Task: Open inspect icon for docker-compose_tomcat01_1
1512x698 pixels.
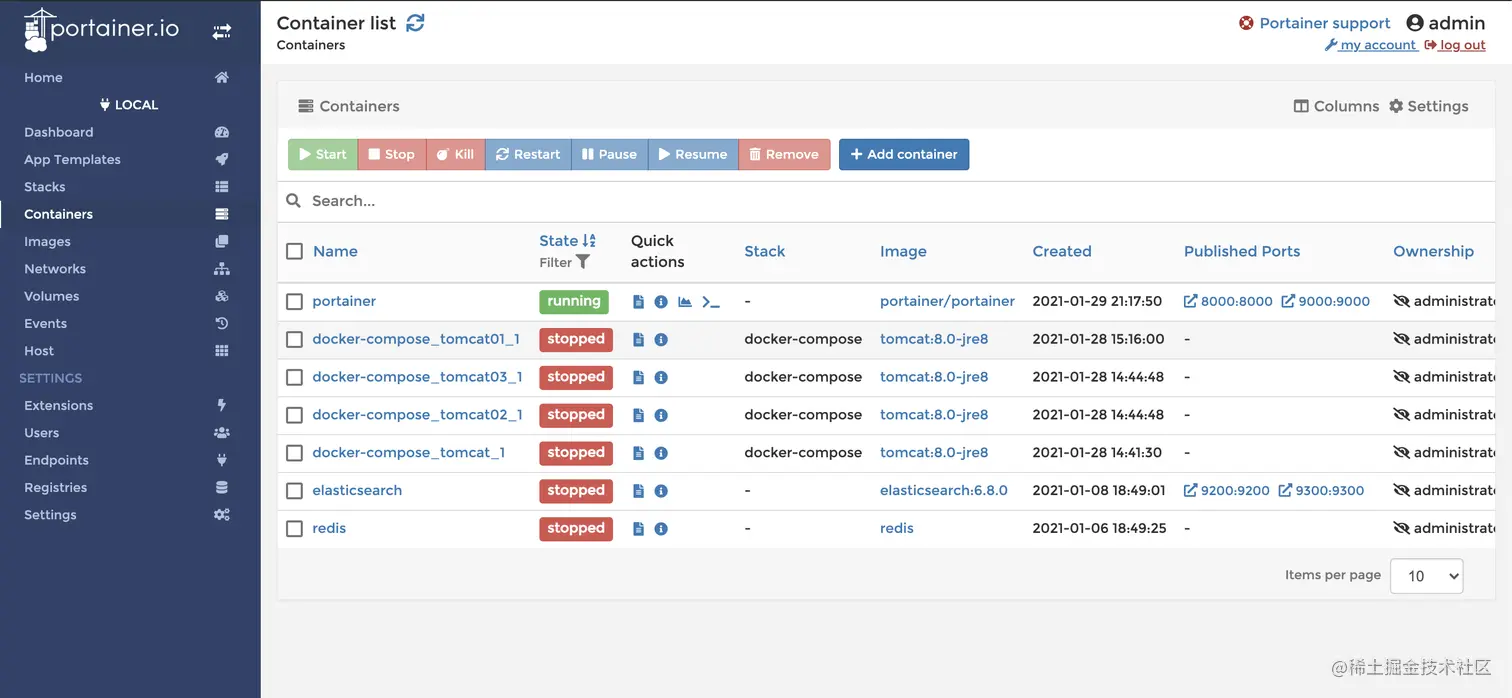Action: pyautogui.click(x=661, y=339)
